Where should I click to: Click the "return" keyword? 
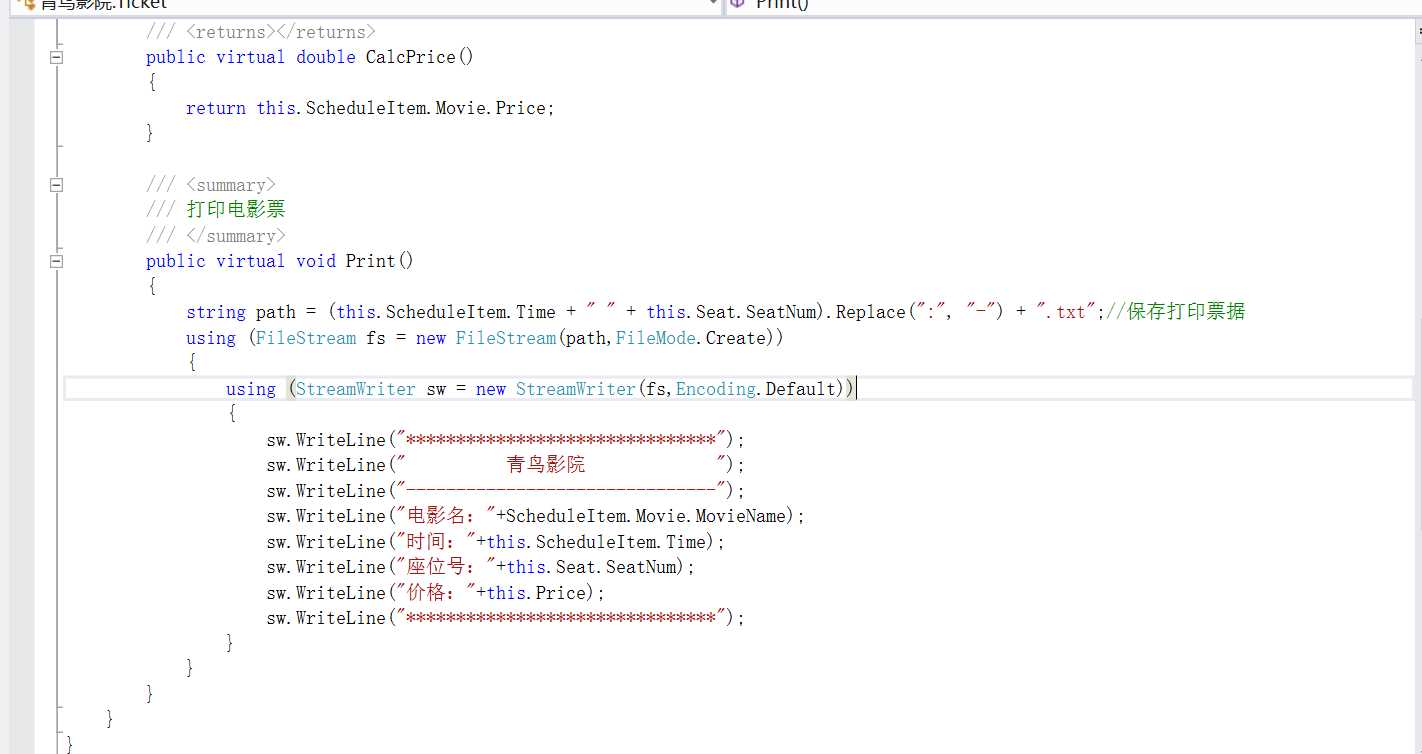coord(216,108)
